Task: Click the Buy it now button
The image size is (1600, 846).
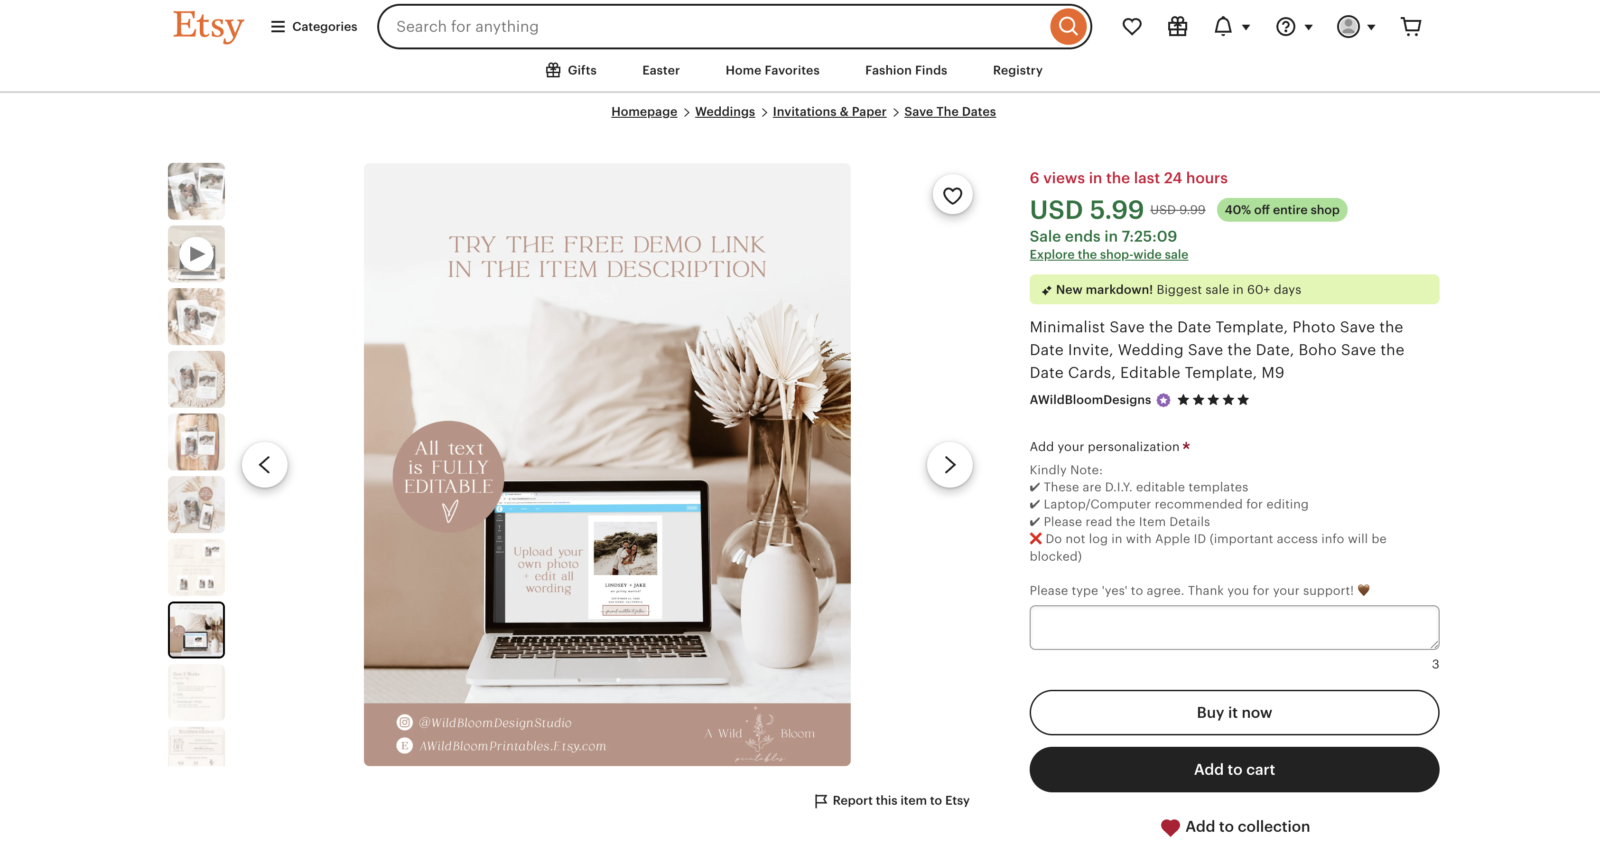Action: pyautogui.click(x=1234, y=713)
